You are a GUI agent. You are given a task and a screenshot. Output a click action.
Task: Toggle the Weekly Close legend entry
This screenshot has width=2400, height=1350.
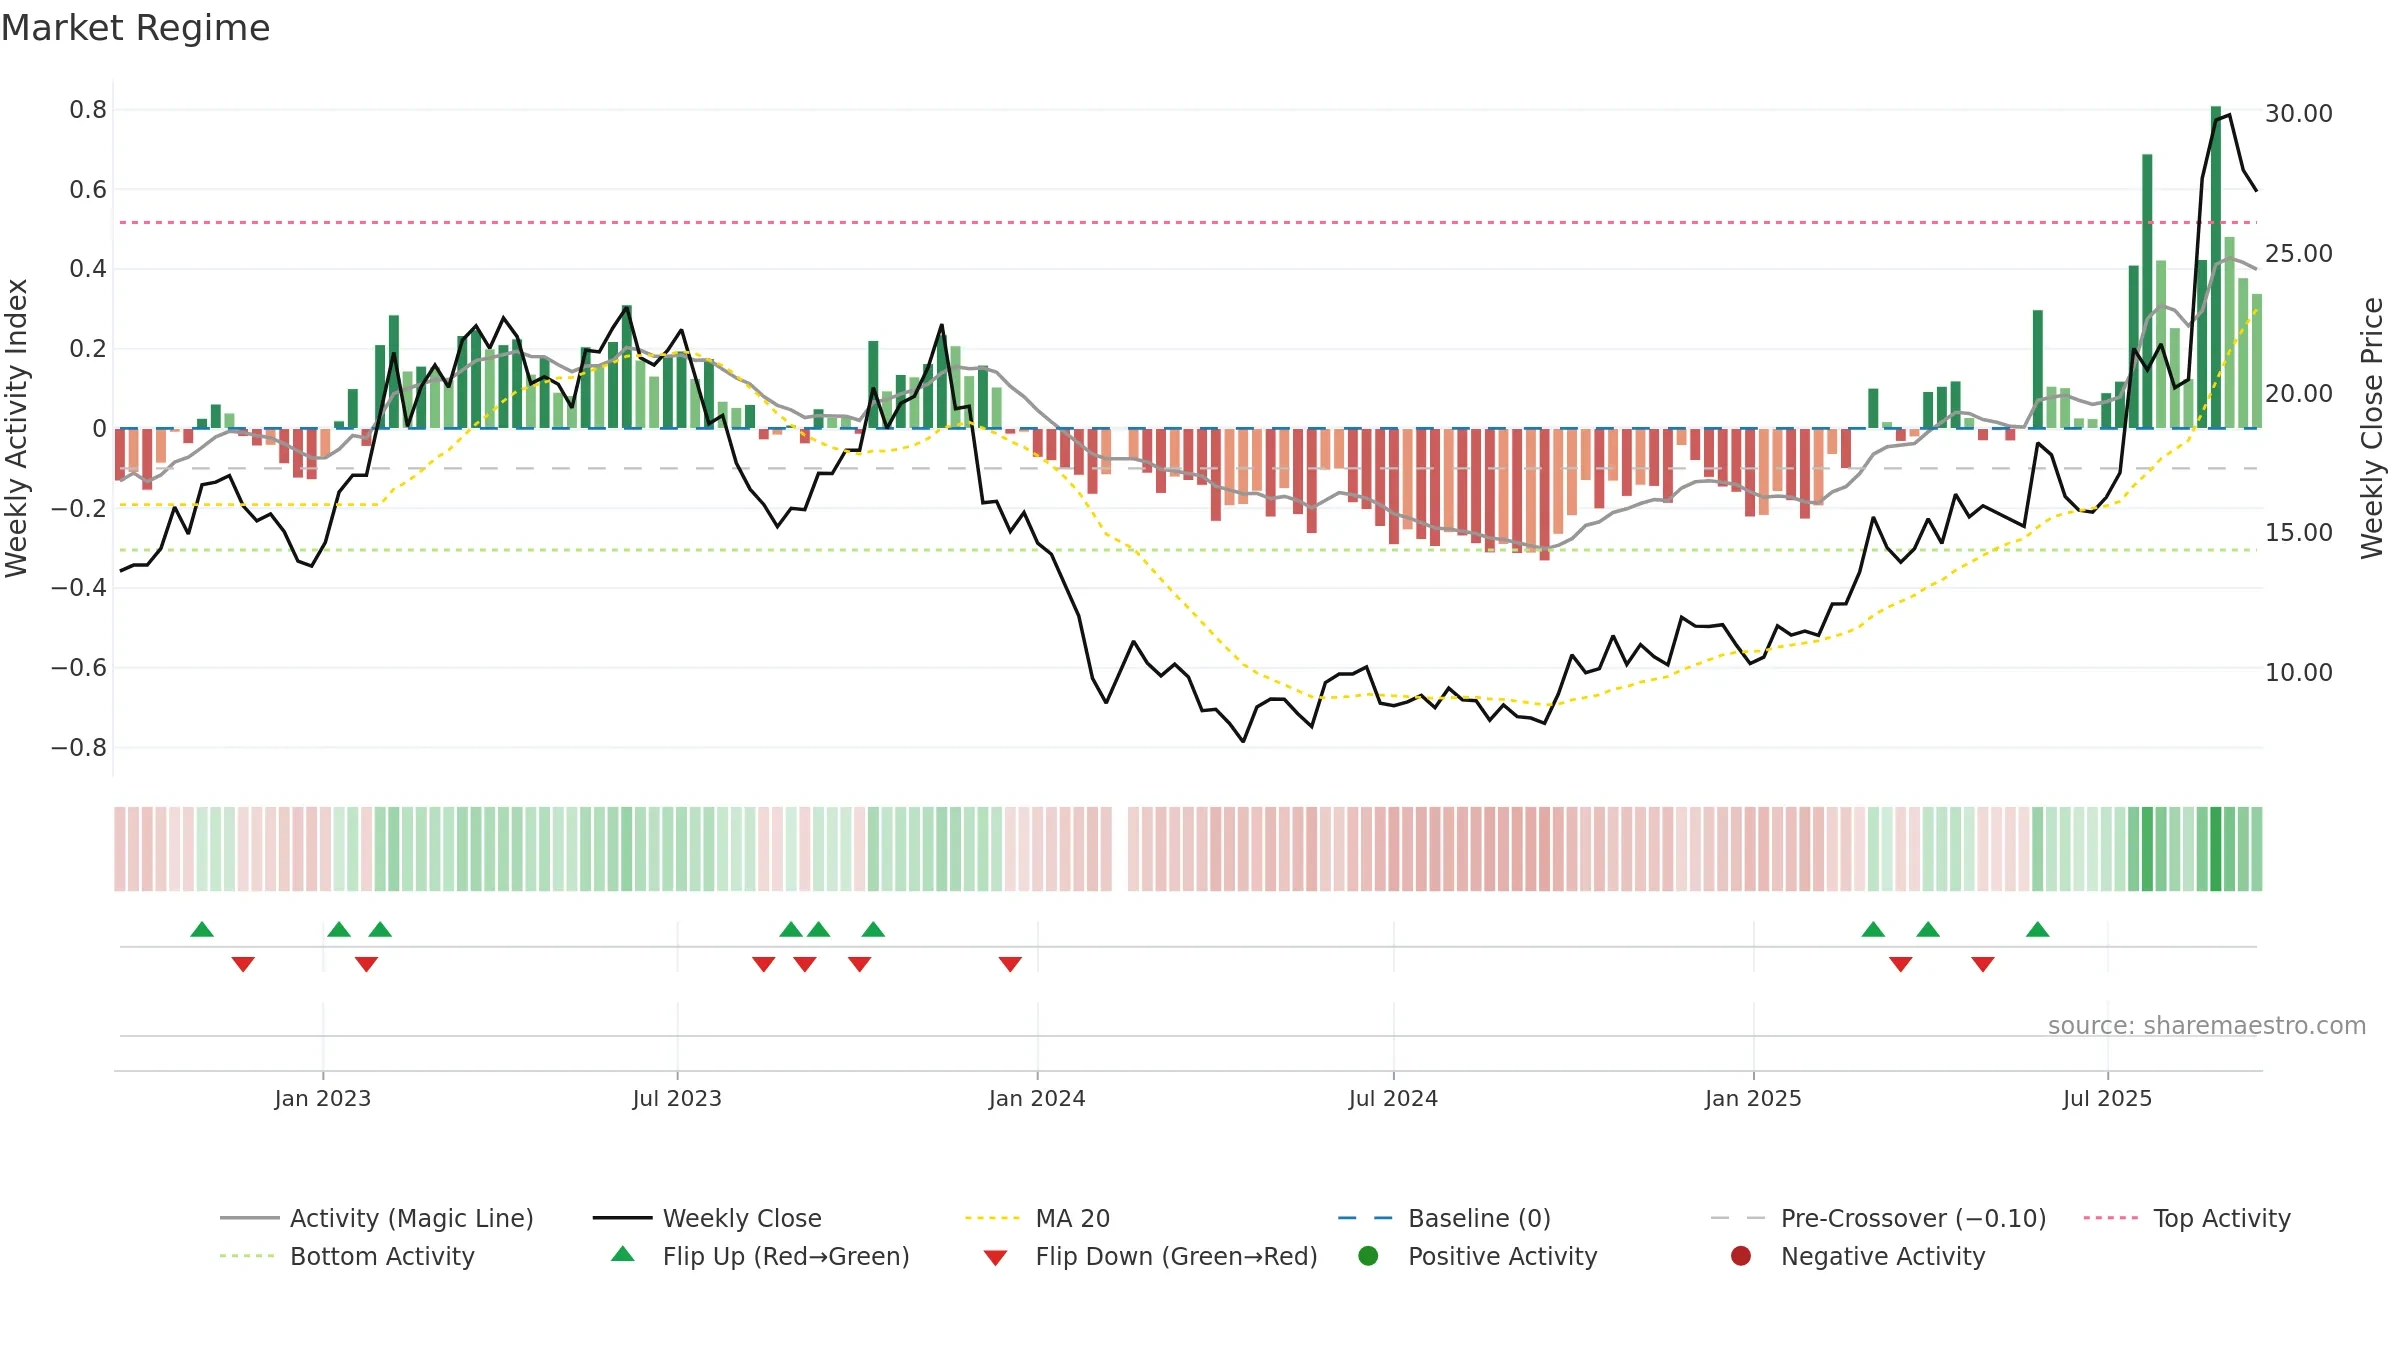[x=707, y=1218]
